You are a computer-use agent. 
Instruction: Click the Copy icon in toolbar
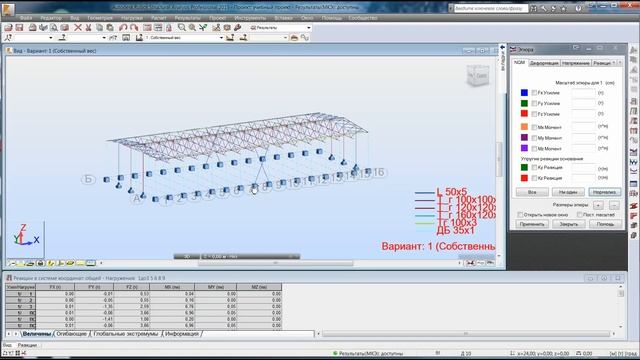[99, 27]
